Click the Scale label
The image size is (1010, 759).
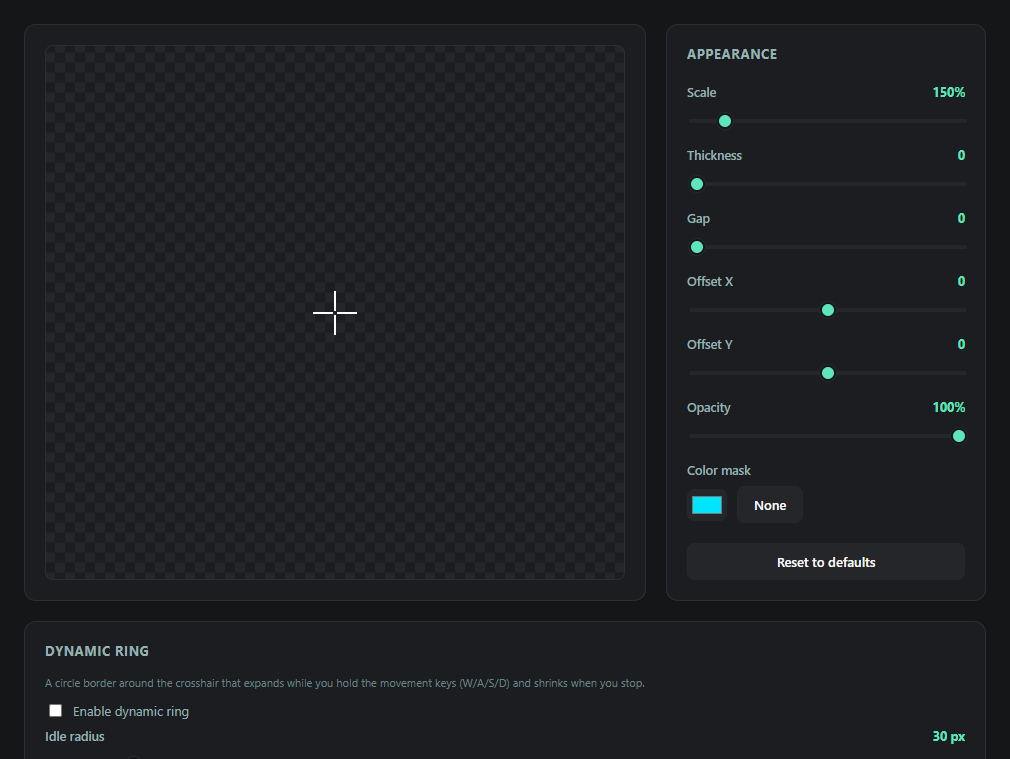(701, 92)
